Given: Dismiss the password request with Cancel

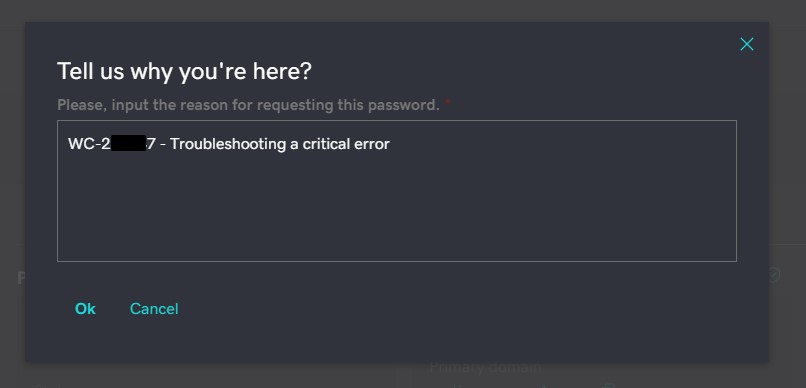Looking at the screenshot, I should pyautogui.click(x=154, y=308).
